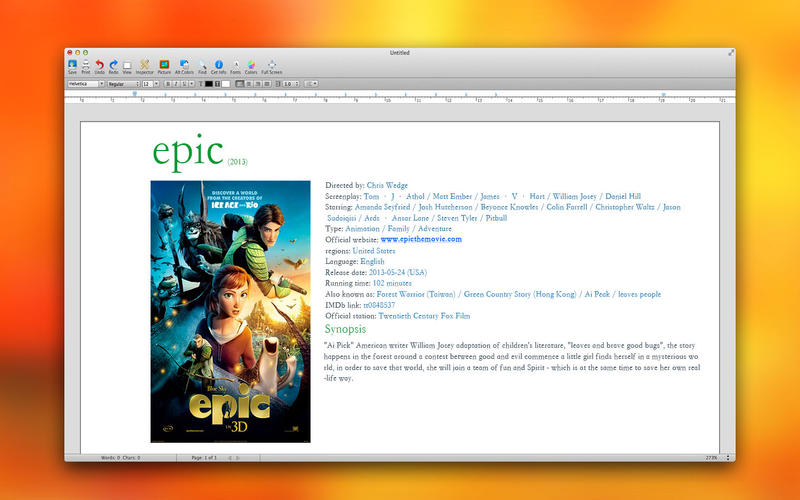The image size is (800, 500).
Task: Click the Synopsis heading
Action: click(x=345, y=329)
